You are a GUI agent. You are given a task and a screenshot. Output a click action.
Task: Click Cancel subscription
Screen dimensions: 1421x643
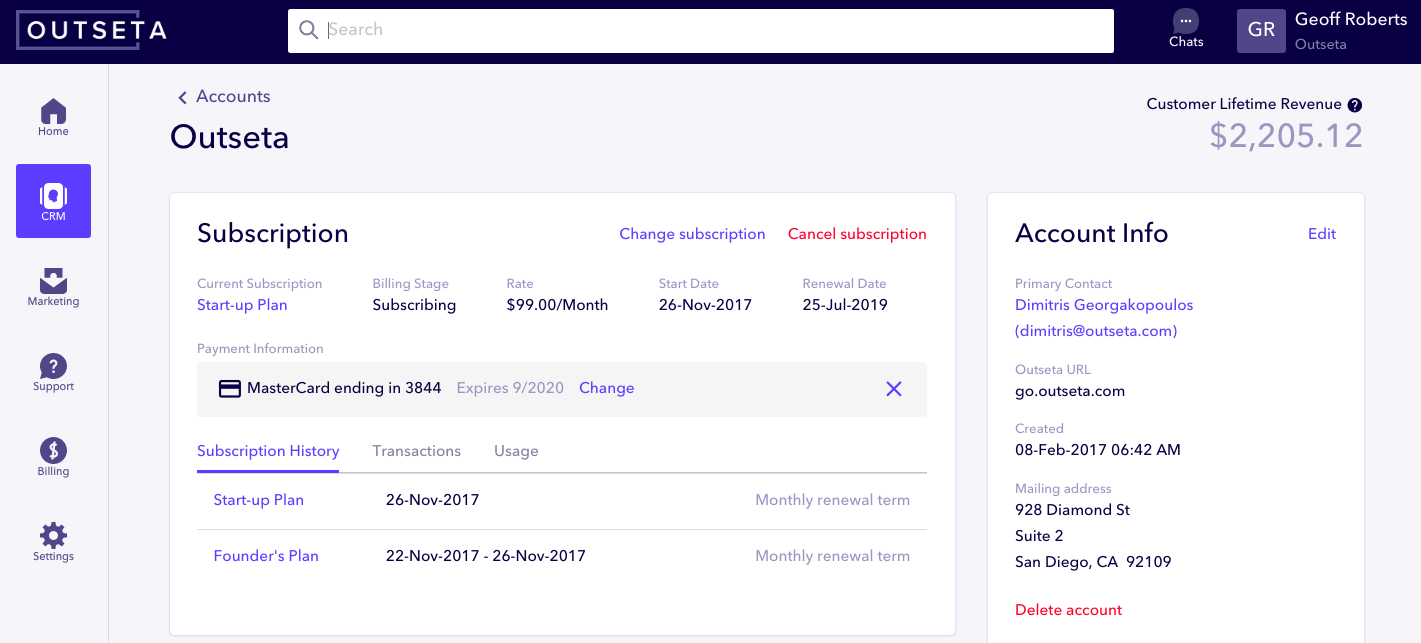coord(857,234)
